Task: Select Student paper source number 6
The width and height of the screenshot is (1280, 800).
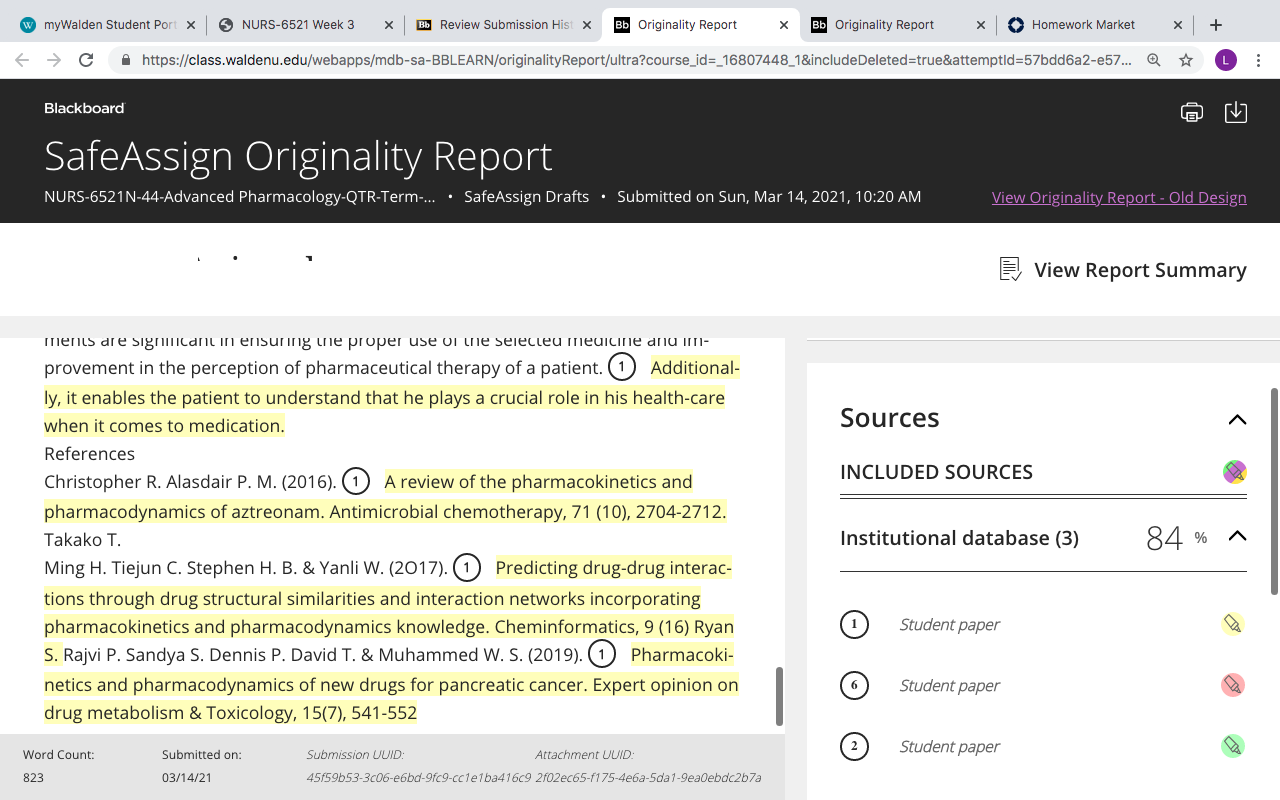Action: tap(949, 685)
